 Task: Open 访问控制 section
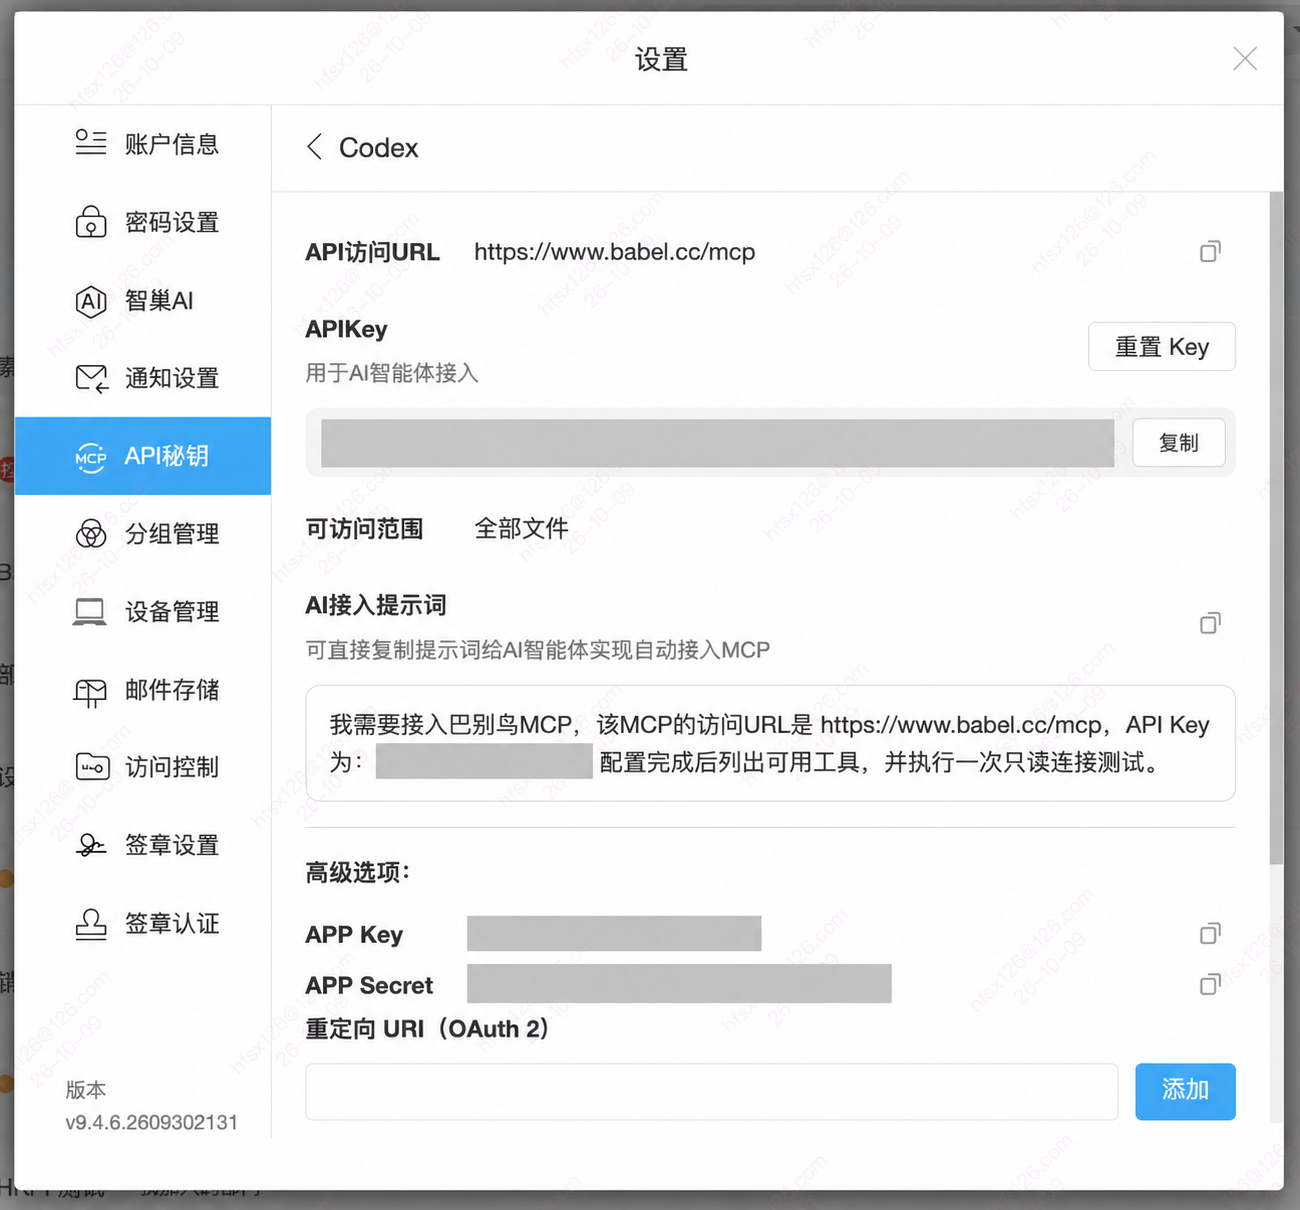[x=143, y=767]
